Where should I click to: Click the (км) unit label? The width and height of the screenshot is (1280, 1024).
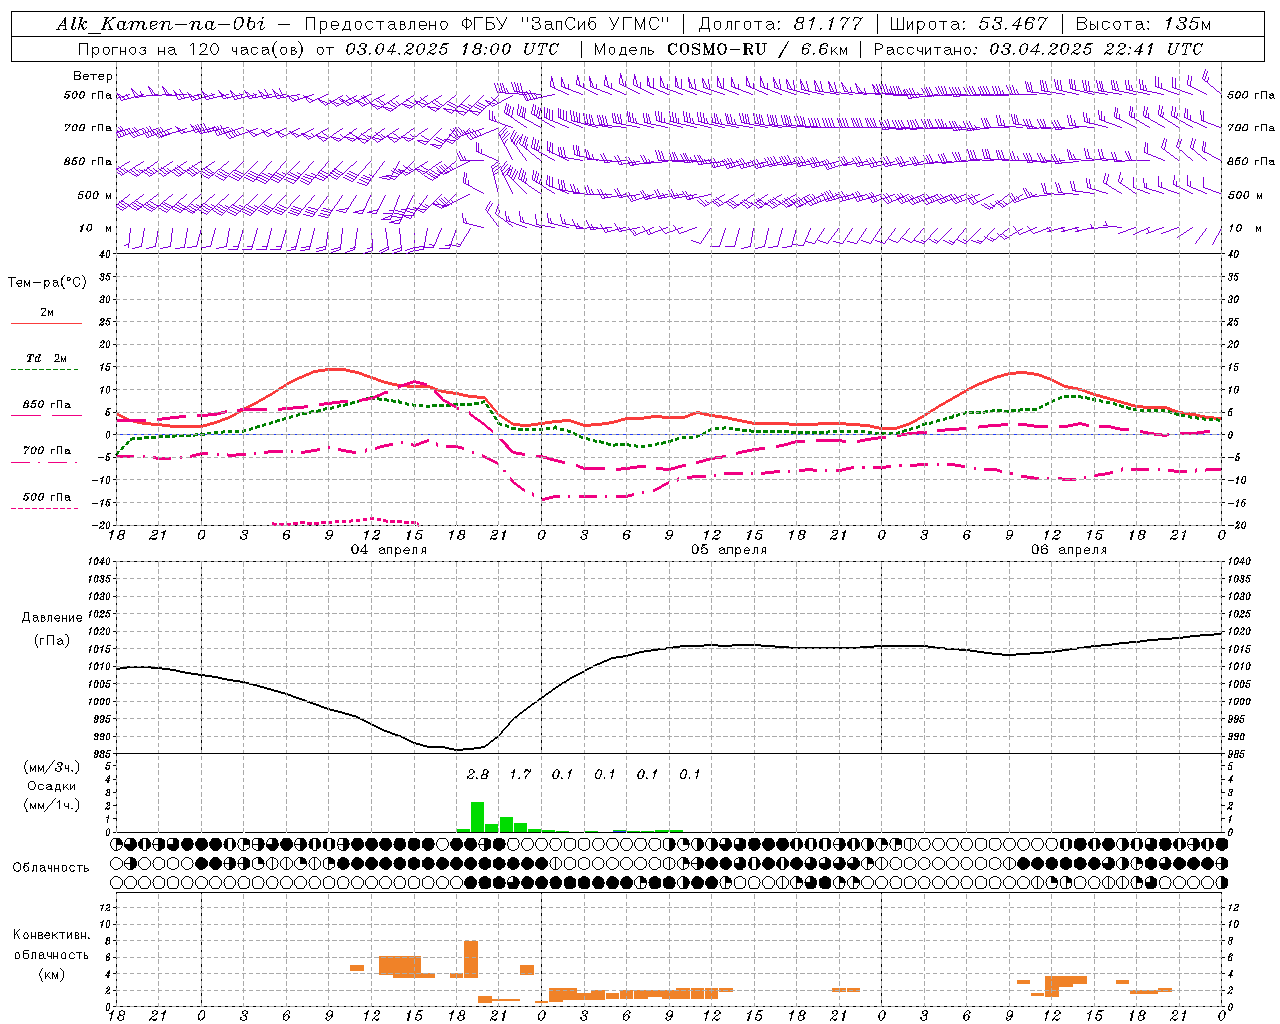click(x=52, y=974)
